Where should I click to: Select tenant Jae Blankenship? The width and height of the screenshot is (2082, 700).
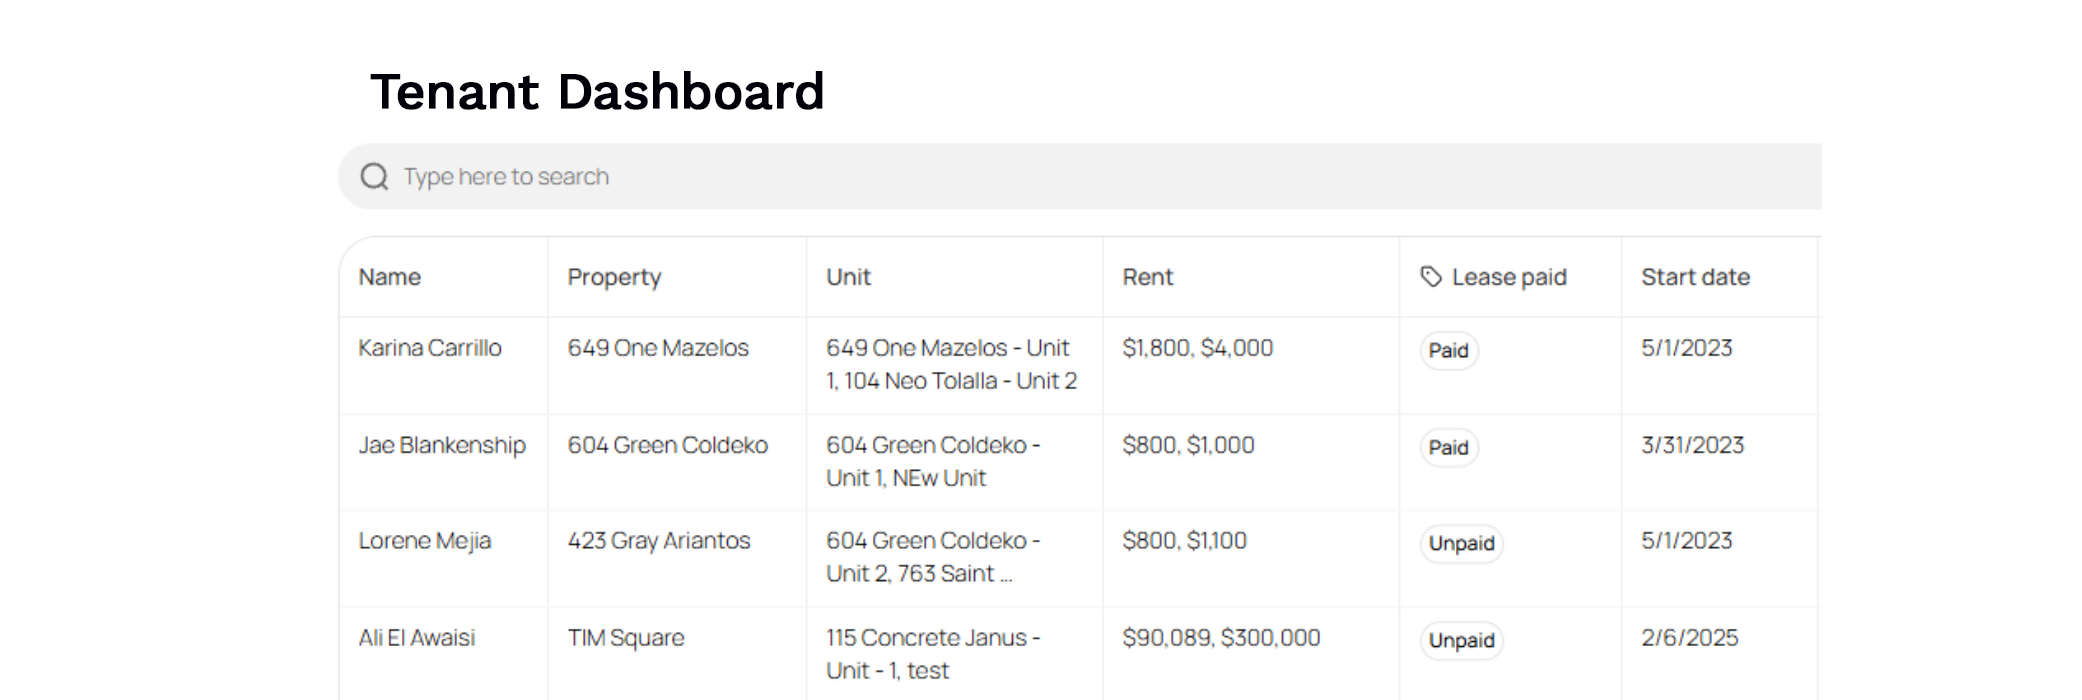(x=444, y=446)
